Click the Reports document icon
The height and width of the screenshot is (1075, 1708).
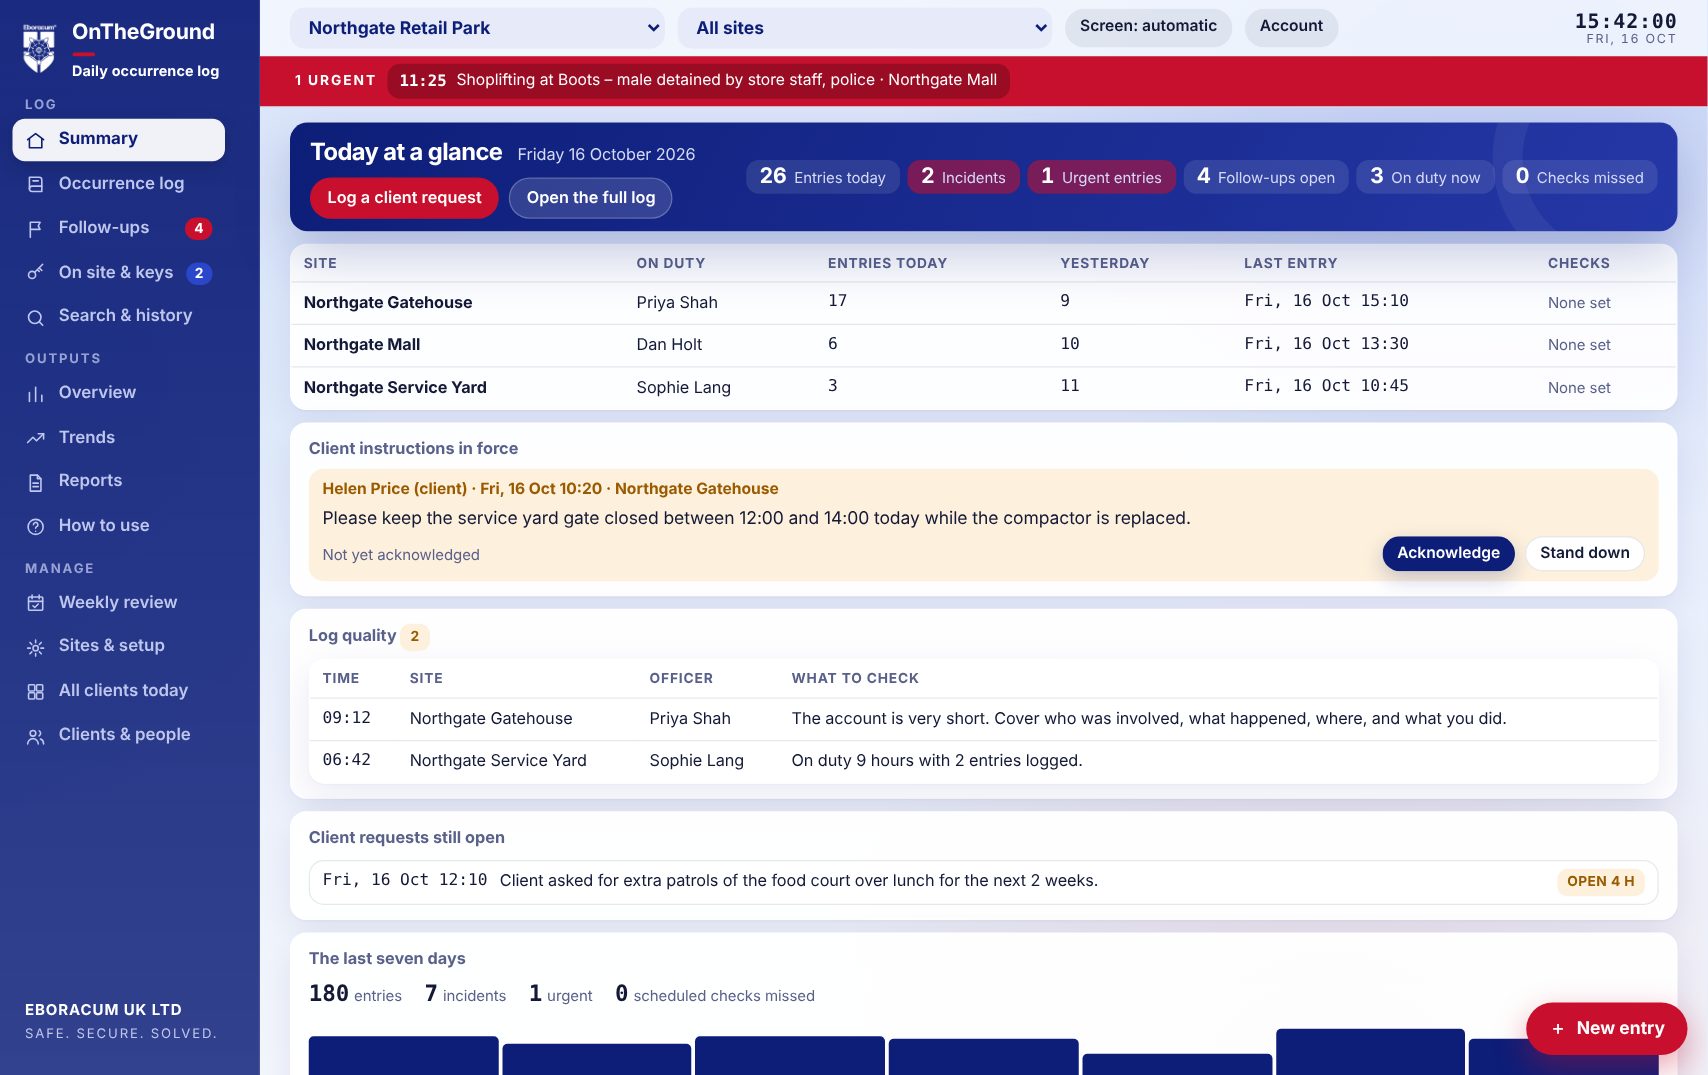tap(36, 482)
